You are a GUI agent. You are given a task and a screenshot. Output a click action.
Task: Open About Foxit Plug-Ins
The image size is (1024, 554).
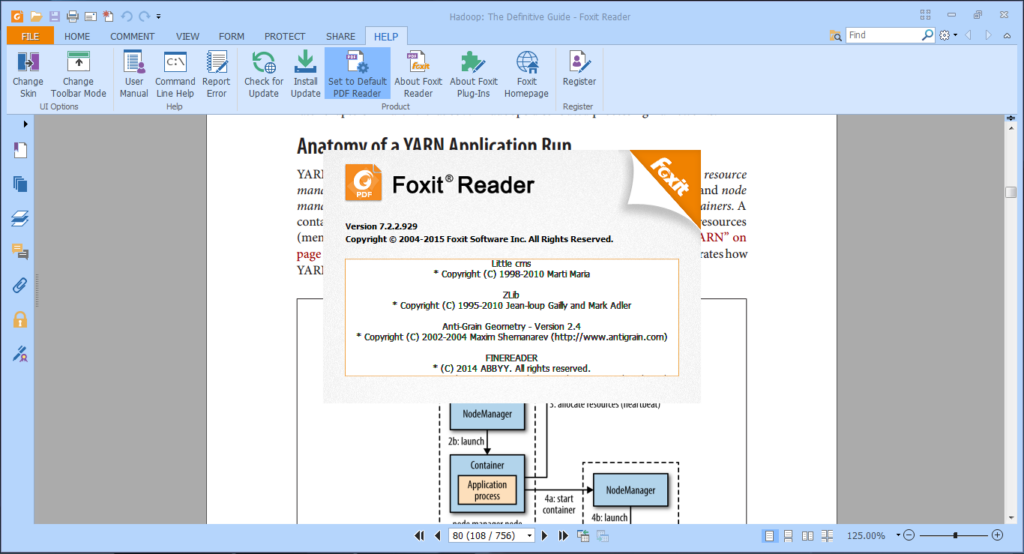point(473,74)
